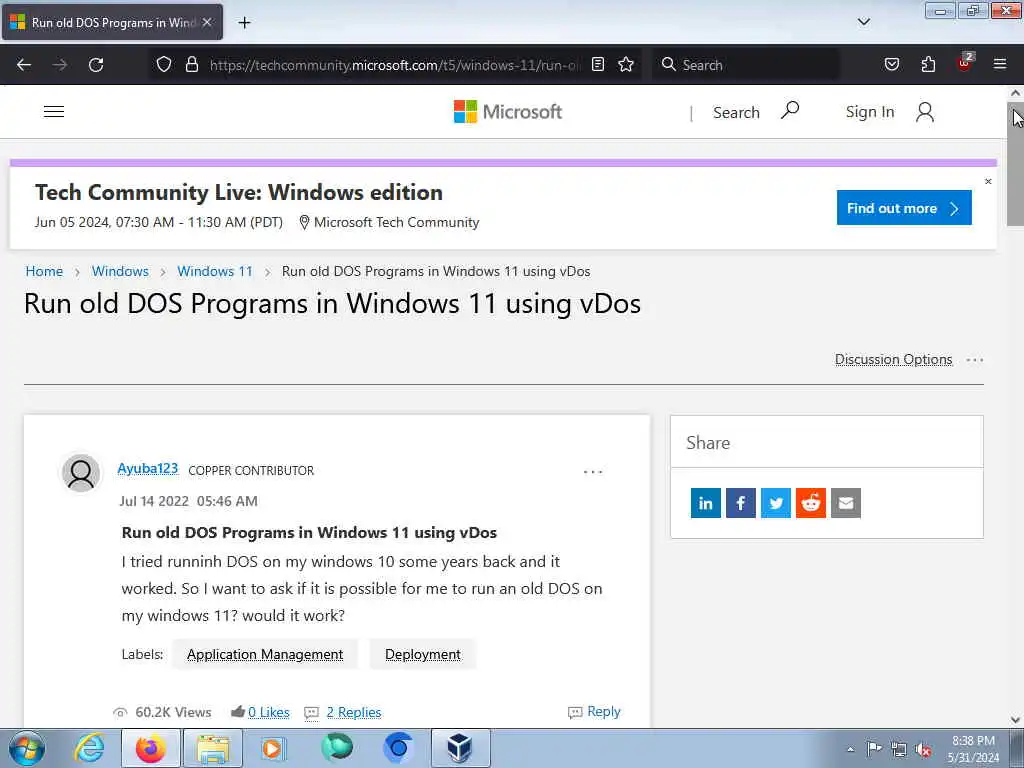Click the scrollbar down arrow
This screenshot has width=1024, height=768.
pos(1016,720)
